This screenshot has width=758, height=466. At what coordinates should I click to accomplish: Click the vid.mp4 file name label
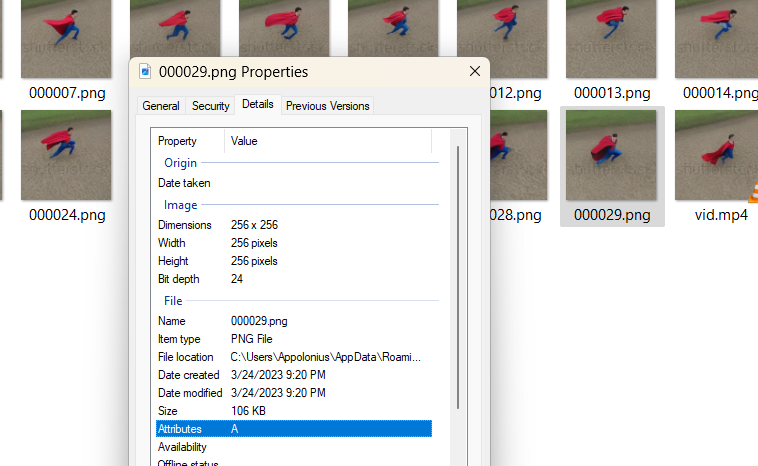(721, 215)
